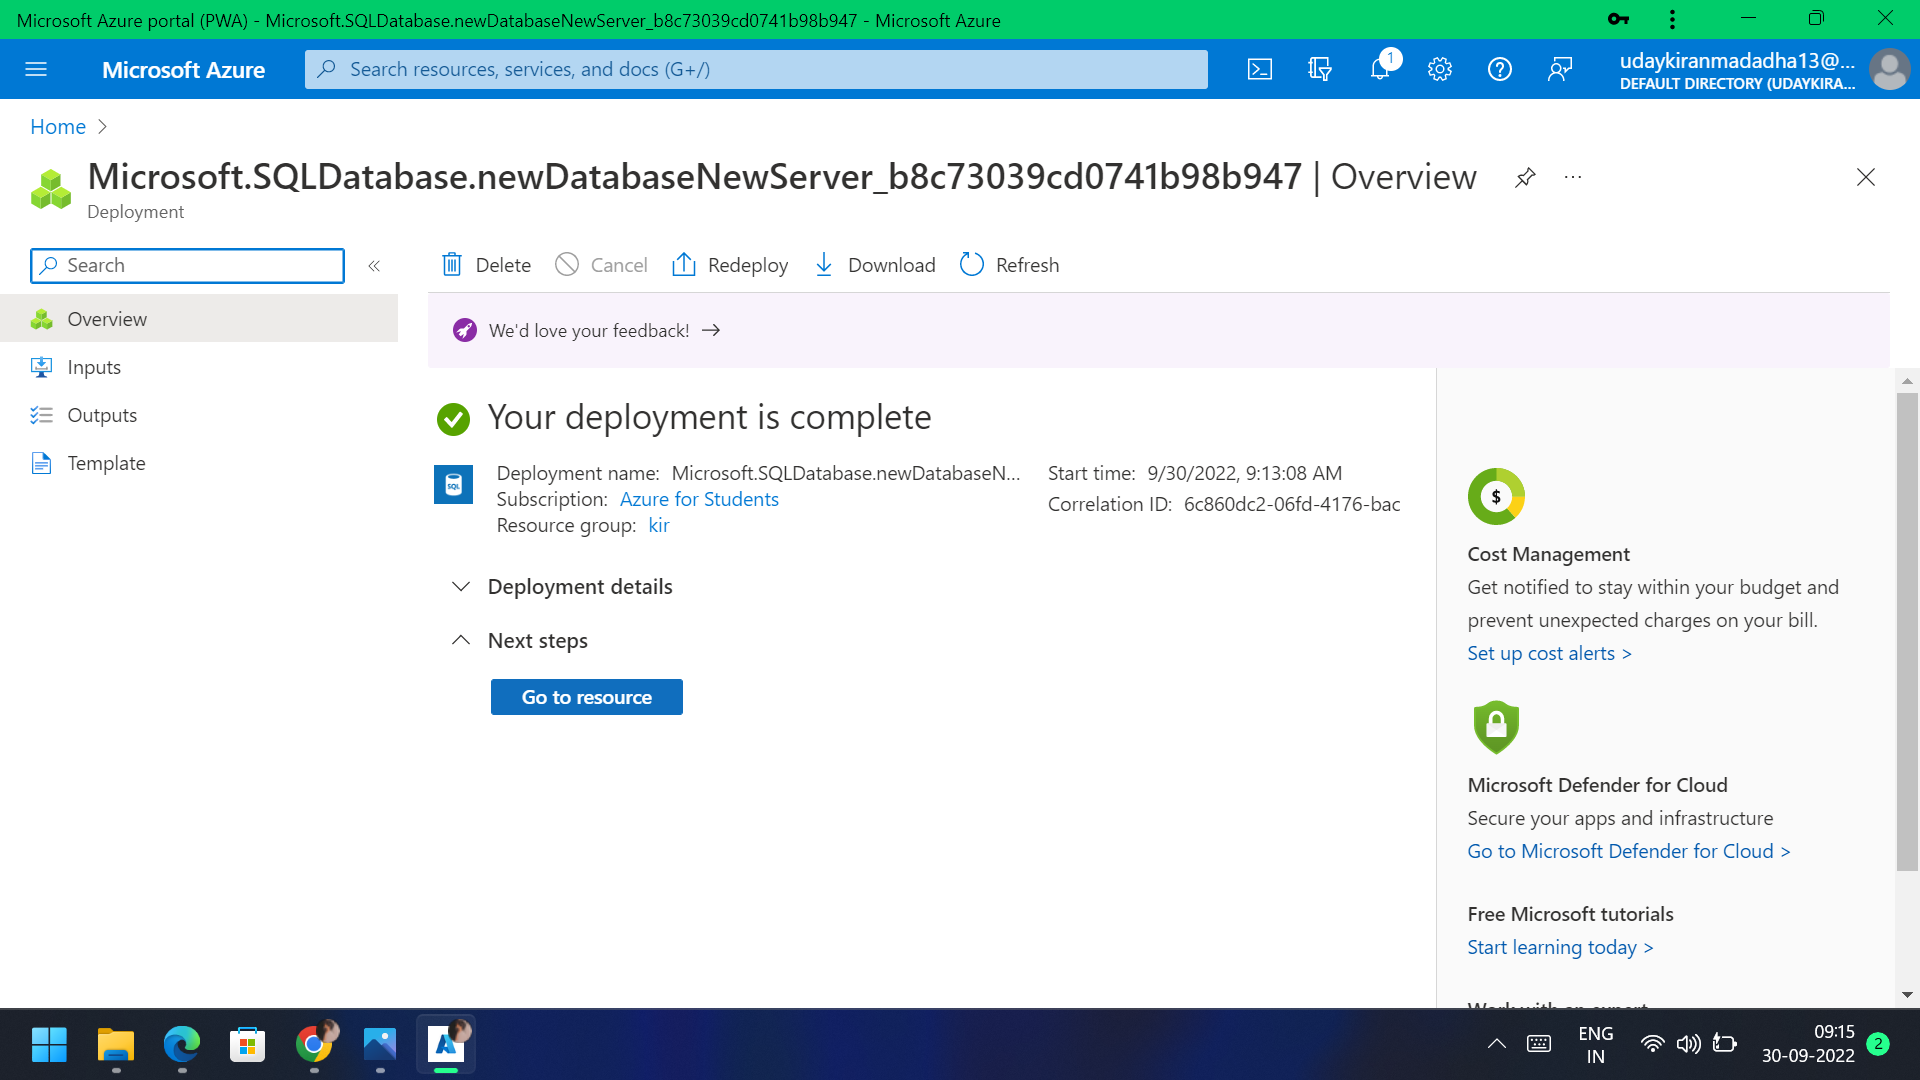Viewport: 1920px width, 1080px height.
Task: Refresh the deployment overview
Action: click(x=1008, y=265)
